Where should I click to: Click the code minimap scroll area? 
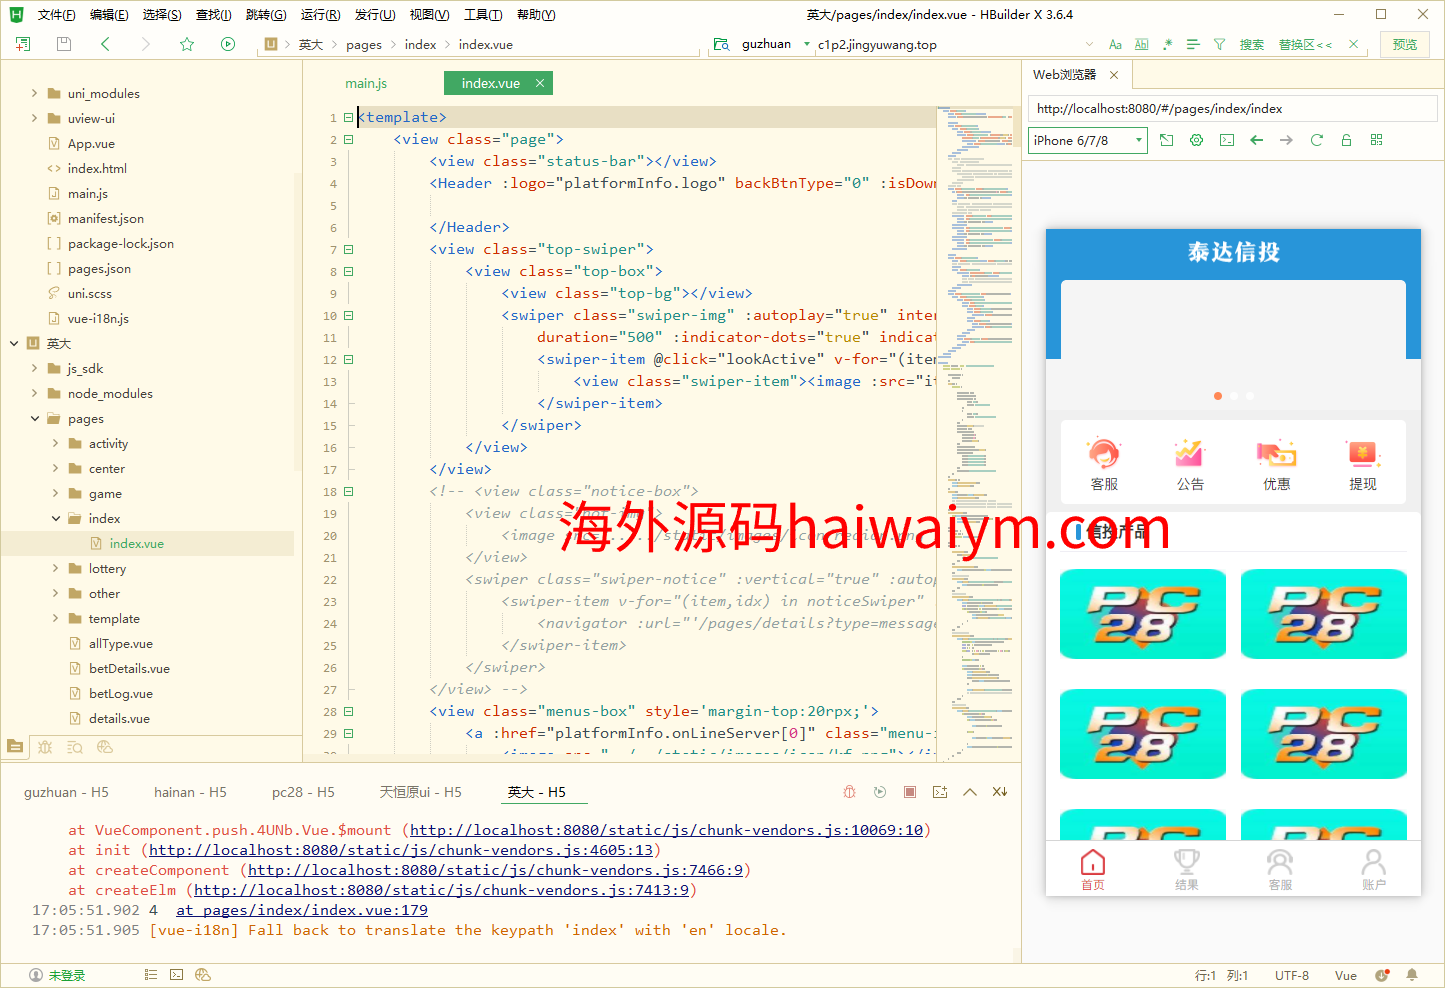tap(976, 400)
